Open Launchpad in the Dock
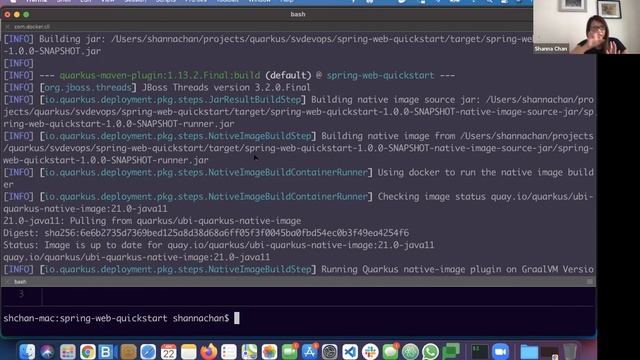Screen dimensions: 640x360 point(68,351)
